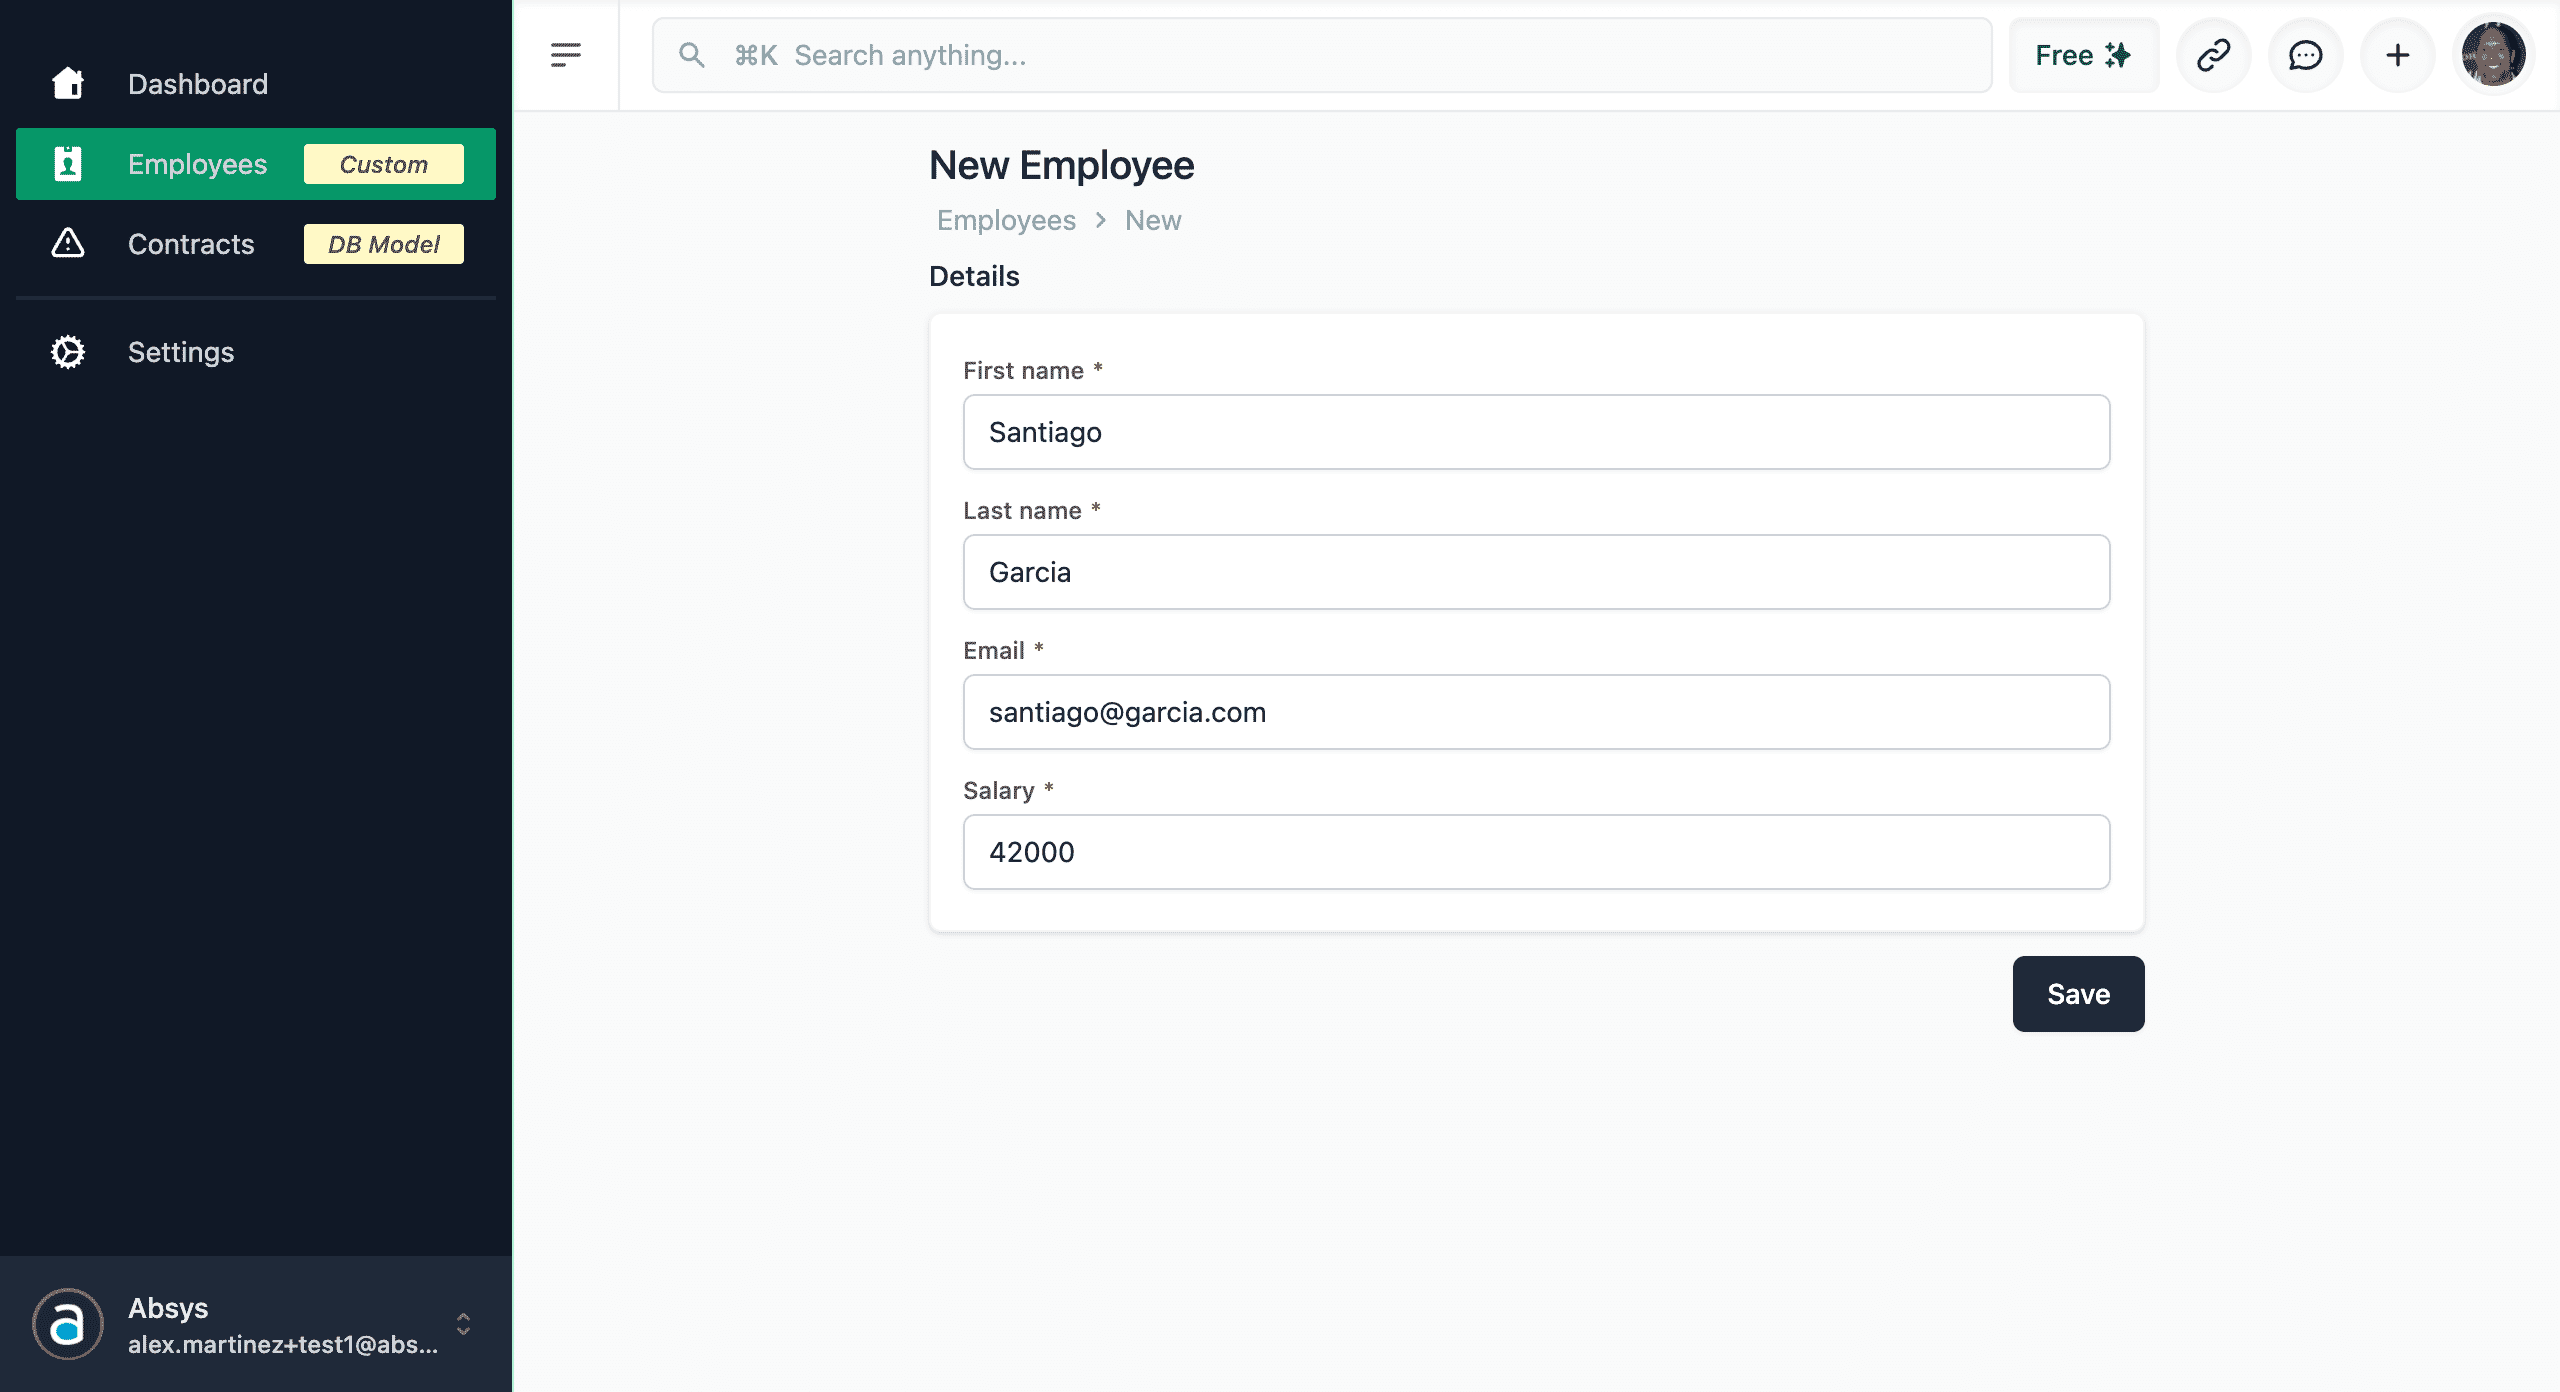The width and height of the screenshot is (2560, 1392).
Task: Click the Free upgrade sparkle button
Action: pyautogui.click(x=2082, y=55)
